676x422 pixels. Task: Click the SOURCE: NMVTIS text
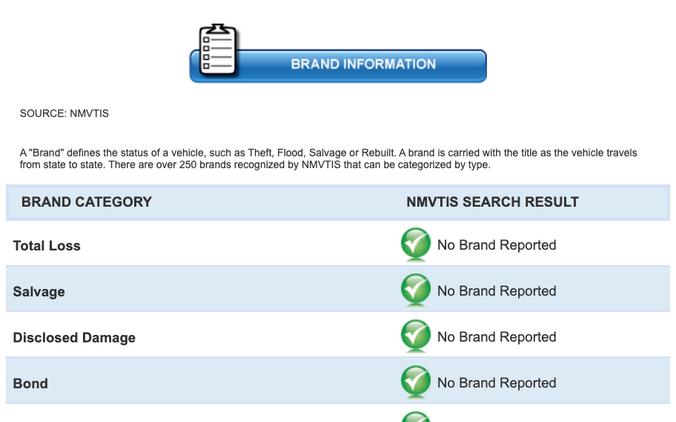click(64, 113)
